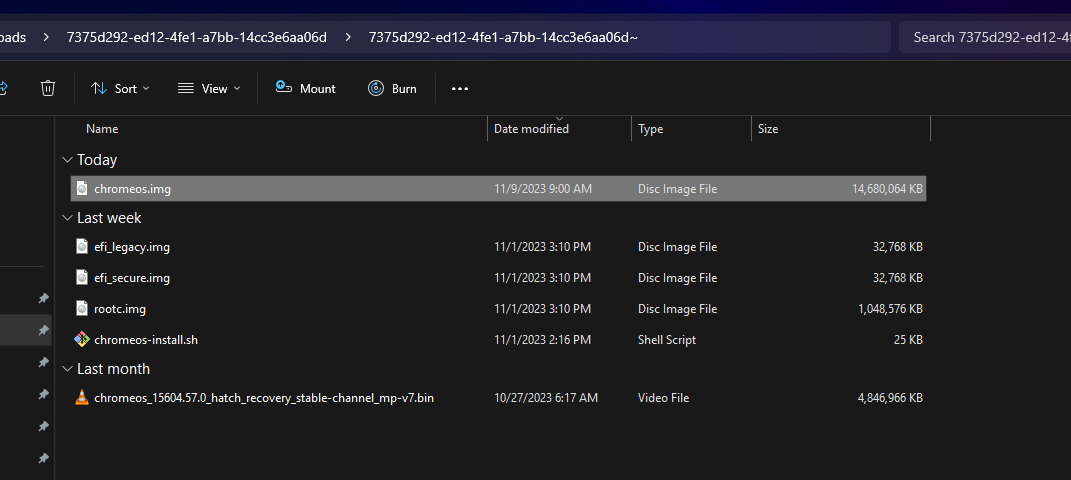
Task: Click the search box for this folder
Action: (x=985, y=37)
